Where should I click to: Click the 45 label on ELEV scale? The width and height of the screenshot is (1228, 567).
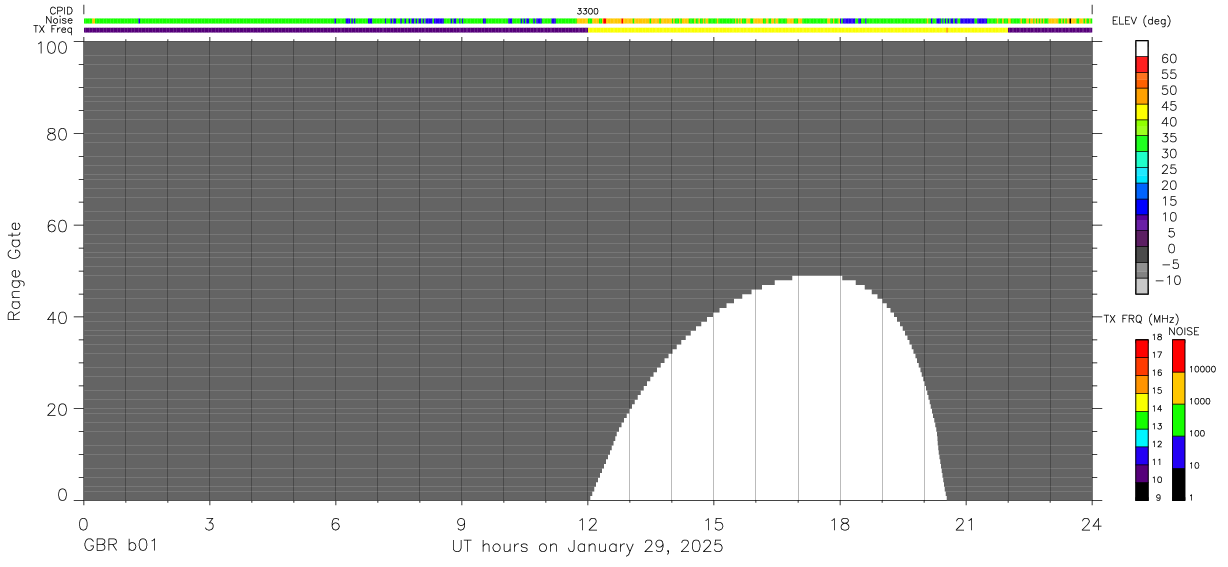pyautogui.click(x=1170, y=106)
